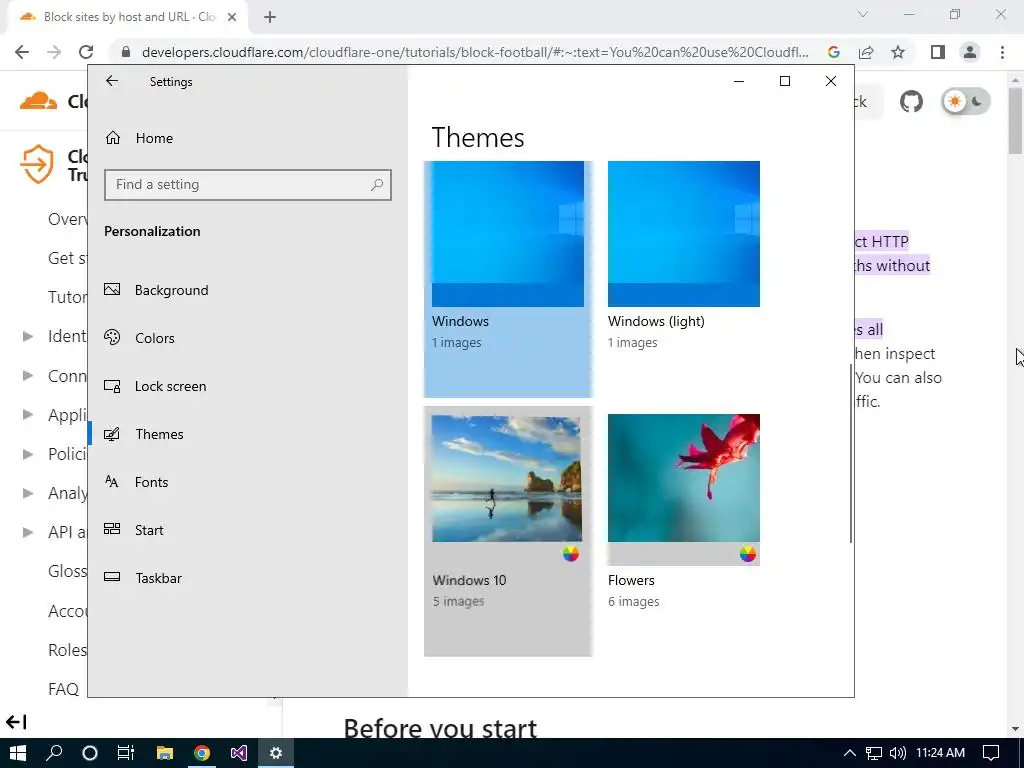This screenshot has height=768, width=1024.
Task: Open the tab search chevron in Chrome
Action: [x=863, y=14]
